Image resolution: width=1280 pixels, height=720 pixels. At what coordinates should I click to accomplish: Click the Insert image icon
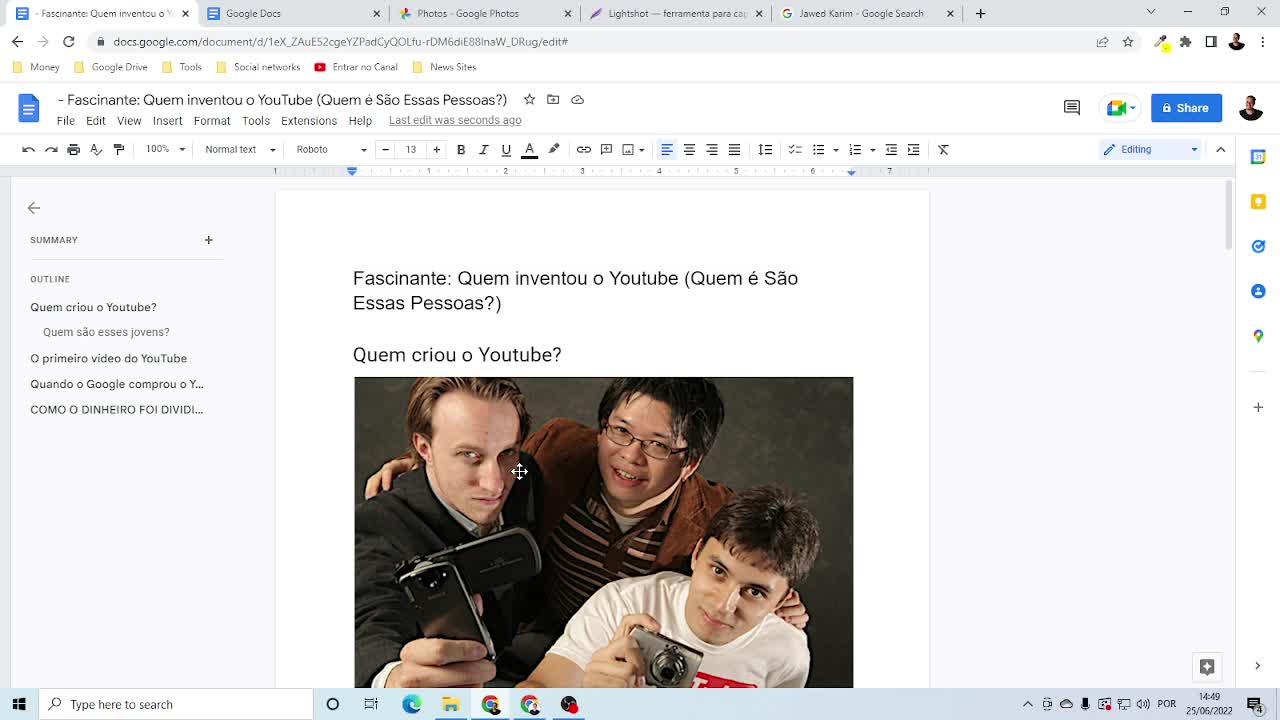[628, 149]
